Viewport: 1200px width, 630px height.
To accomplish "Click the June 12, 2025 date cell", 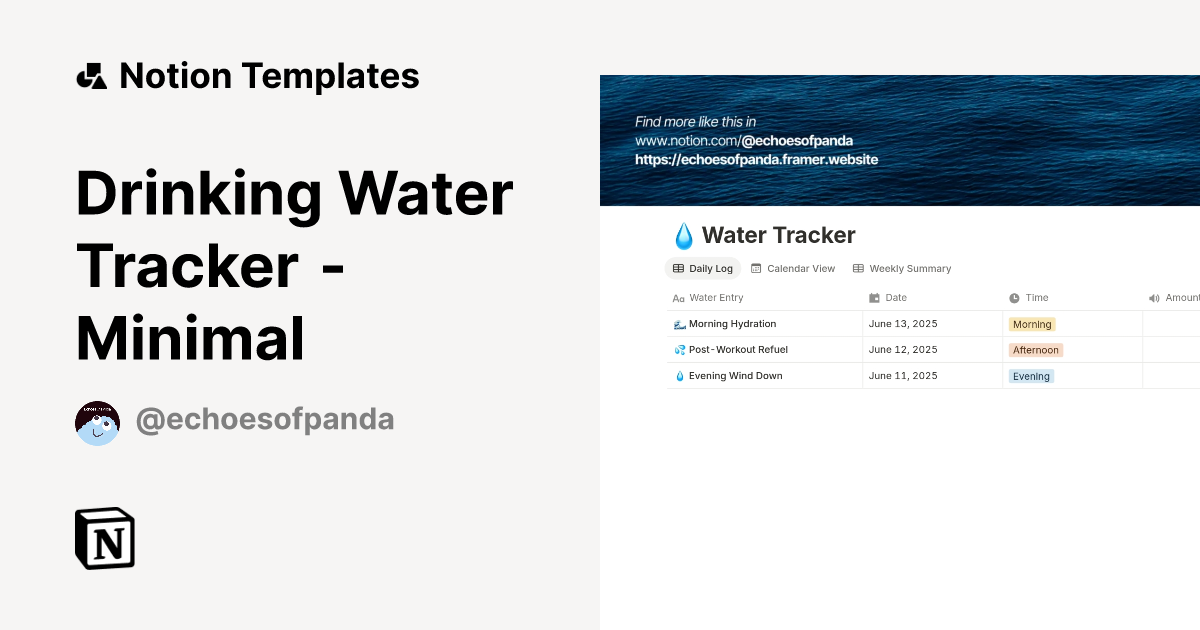I will click(x=902, y=349).
